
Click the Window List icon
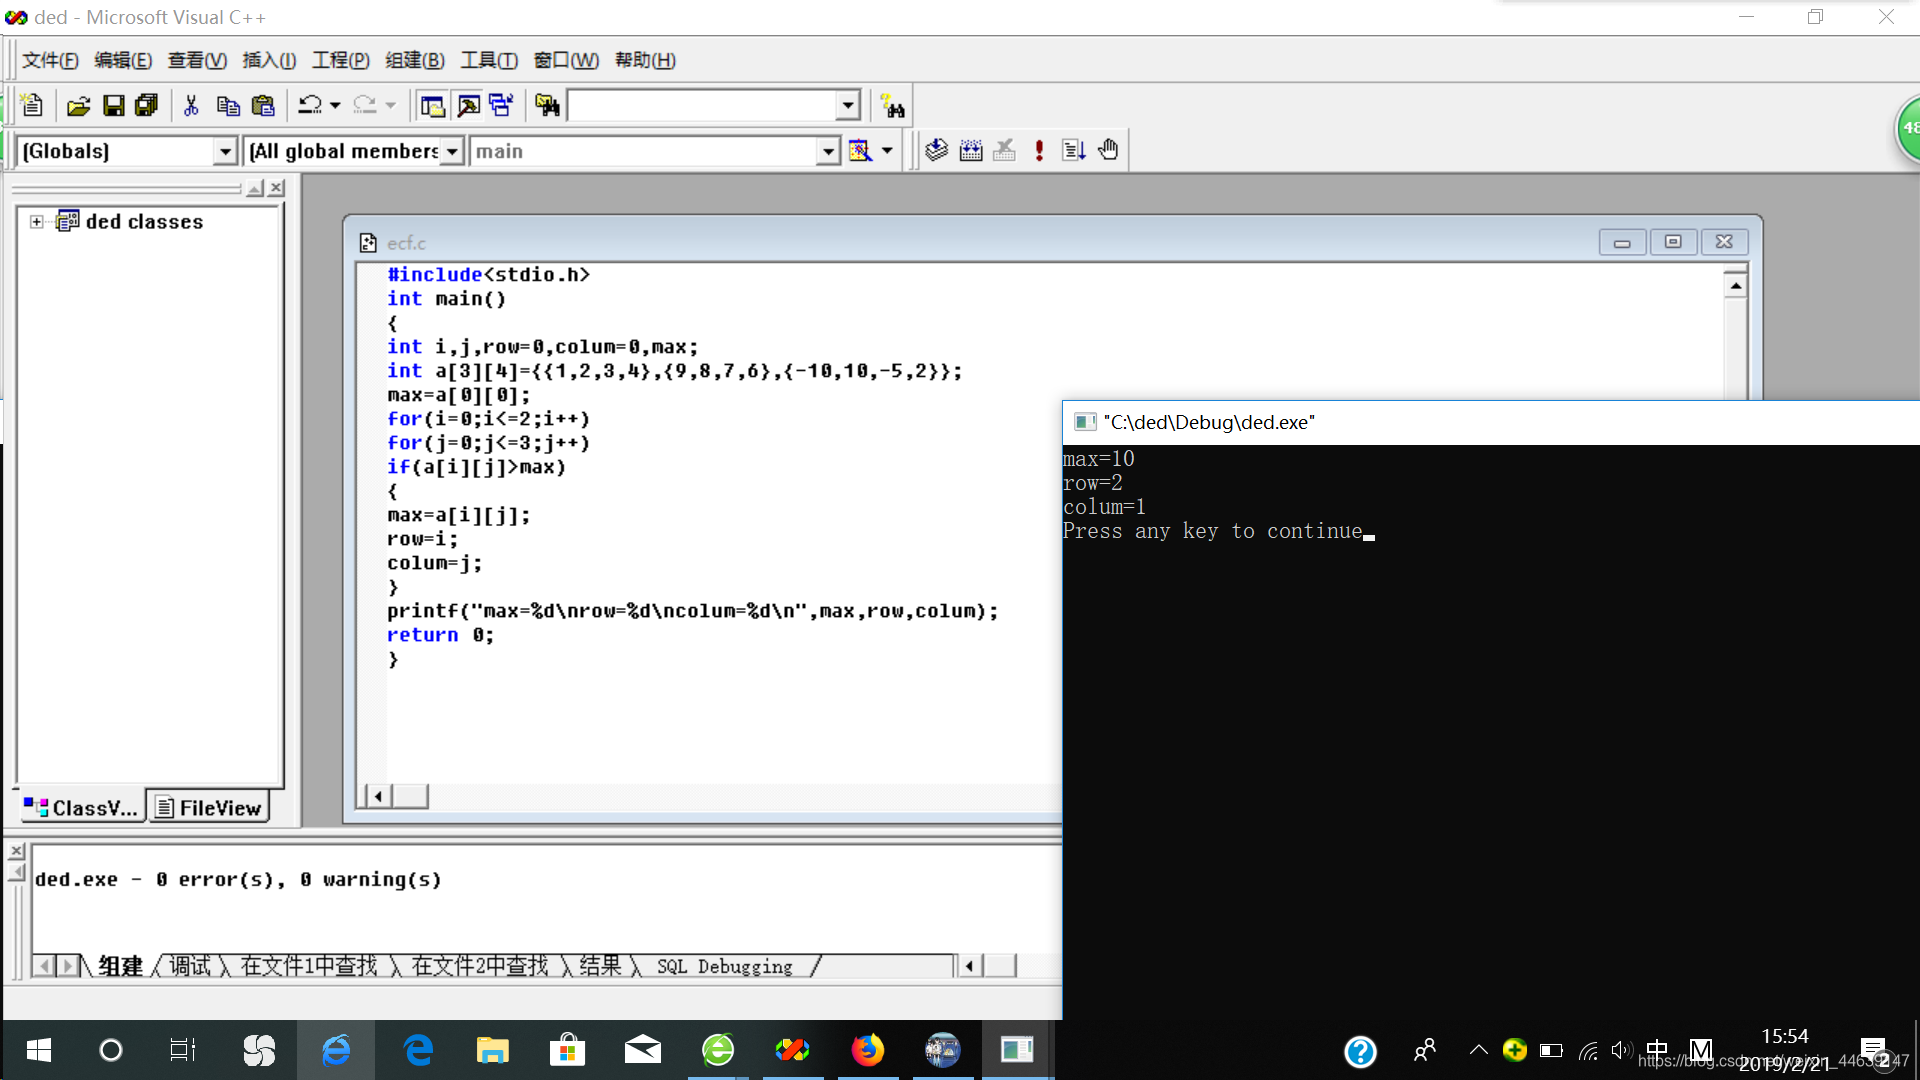pos(501,105)
